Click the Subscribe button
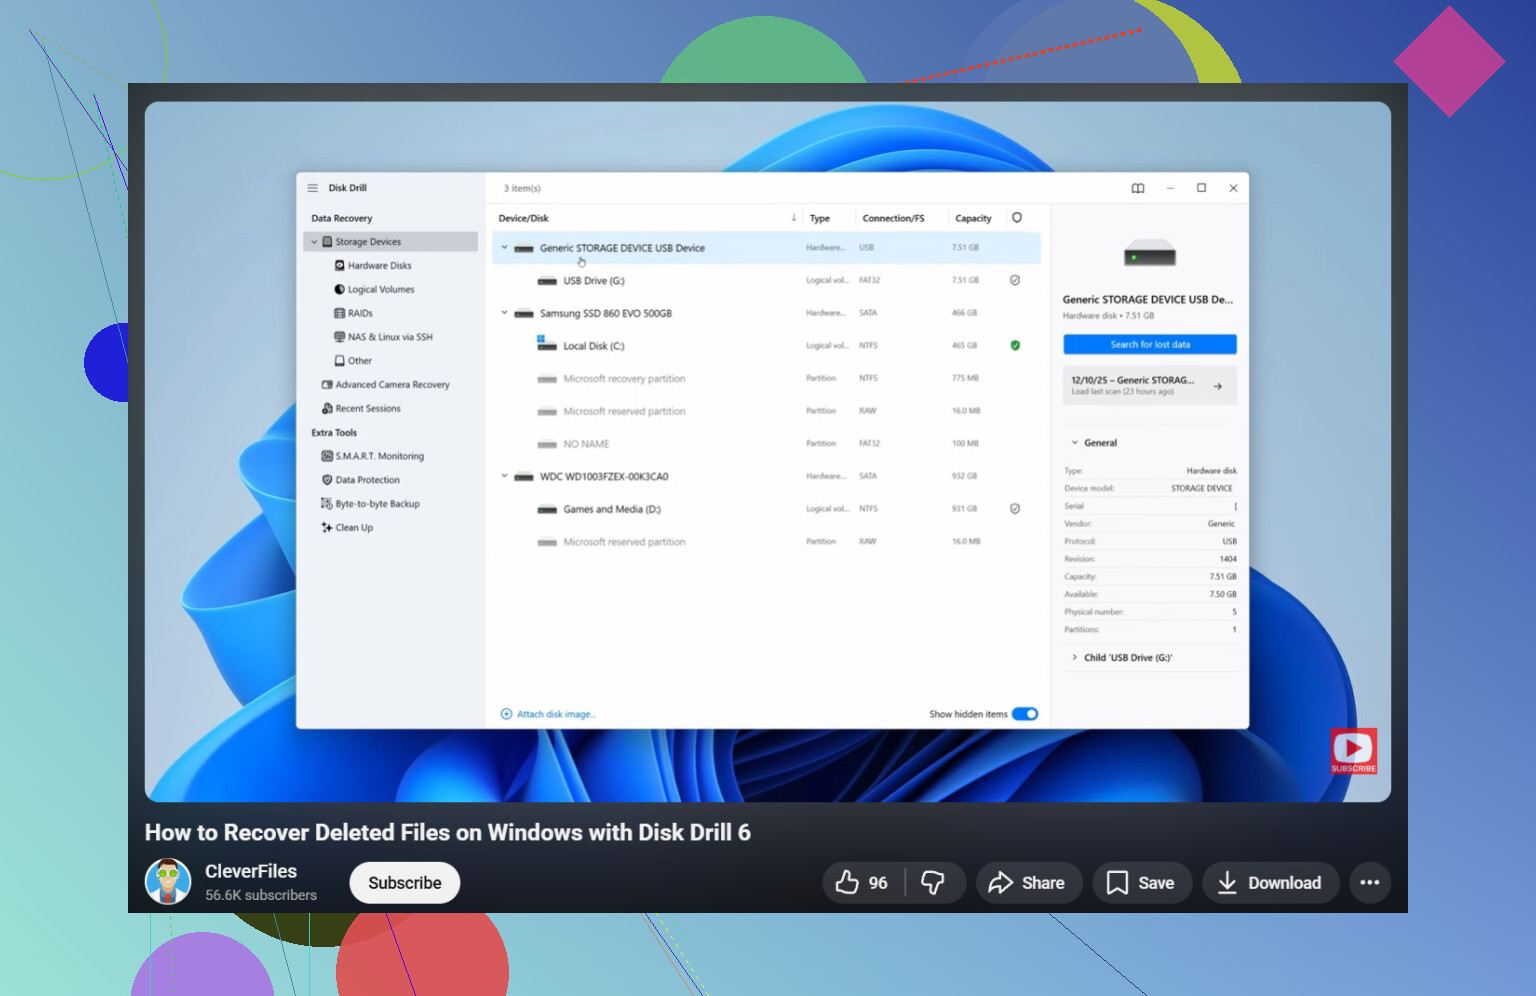Viewport: 1536px width, 996px height. click(x=405, y=883)
